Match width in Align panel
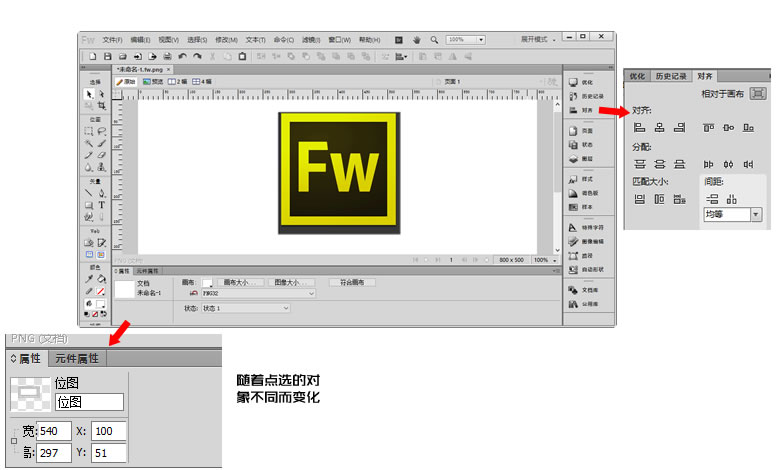This screenshot has width=777, height=470. 640,199
